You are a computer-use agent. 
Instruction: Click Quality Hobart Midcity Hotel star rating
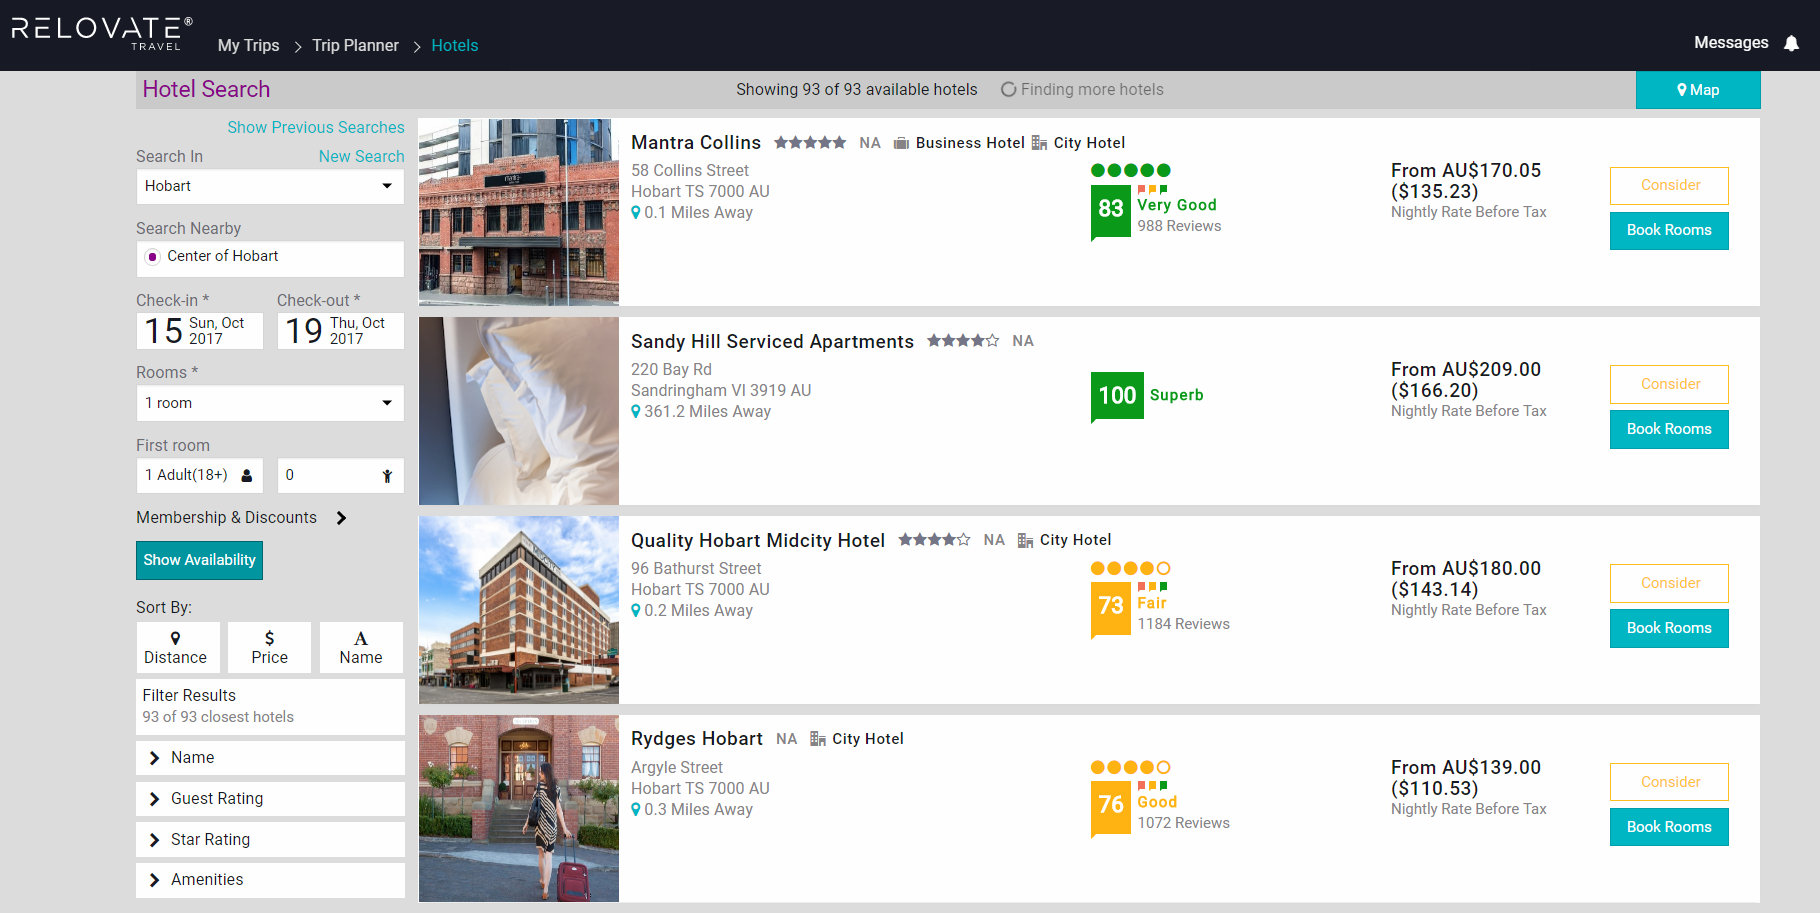click(933, 540)
